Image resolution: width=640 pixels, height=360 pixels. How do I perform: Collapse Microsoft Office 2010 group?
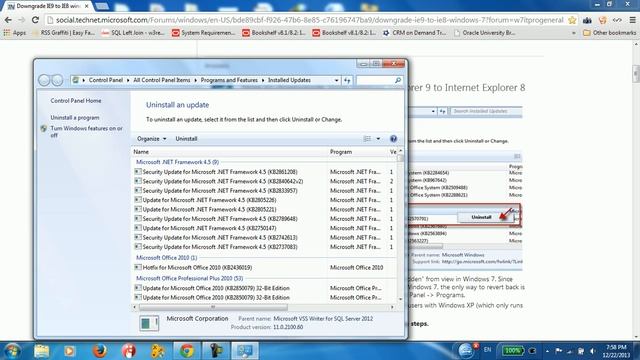coord(167,258)
